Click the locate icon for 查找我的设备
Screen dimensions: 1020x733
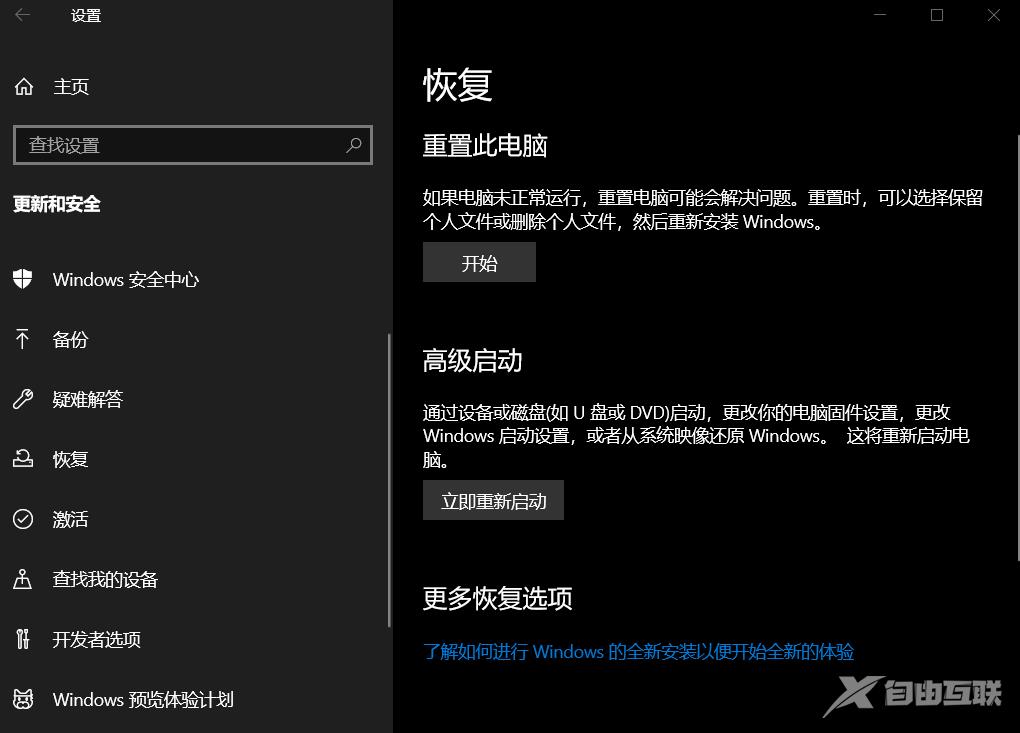click(x=23, y=579)
